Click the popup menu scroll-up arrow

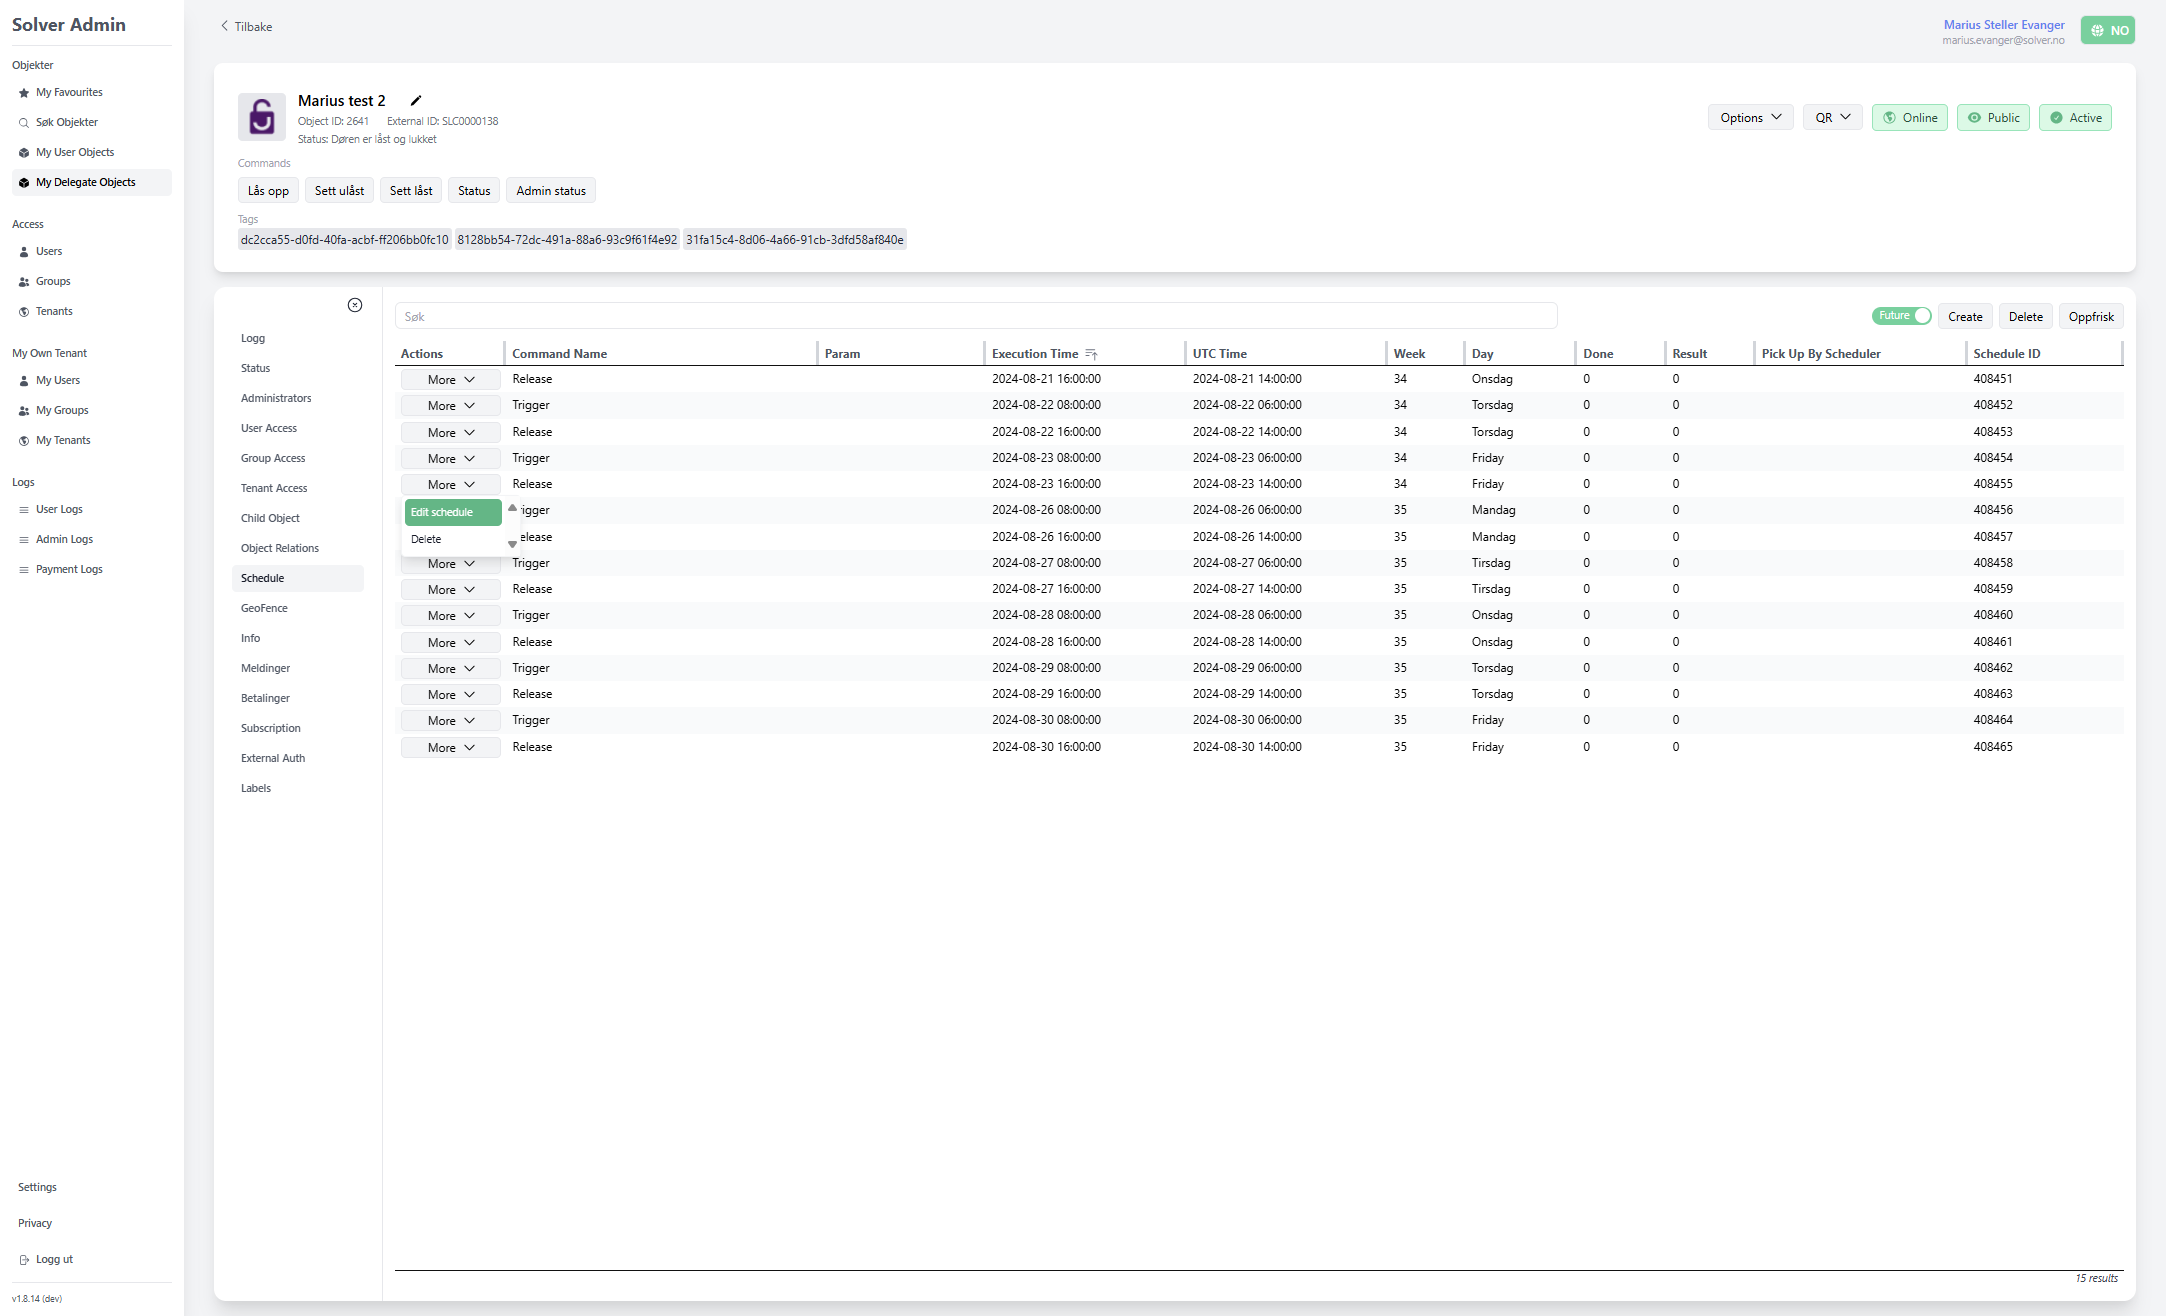[512, 508]
